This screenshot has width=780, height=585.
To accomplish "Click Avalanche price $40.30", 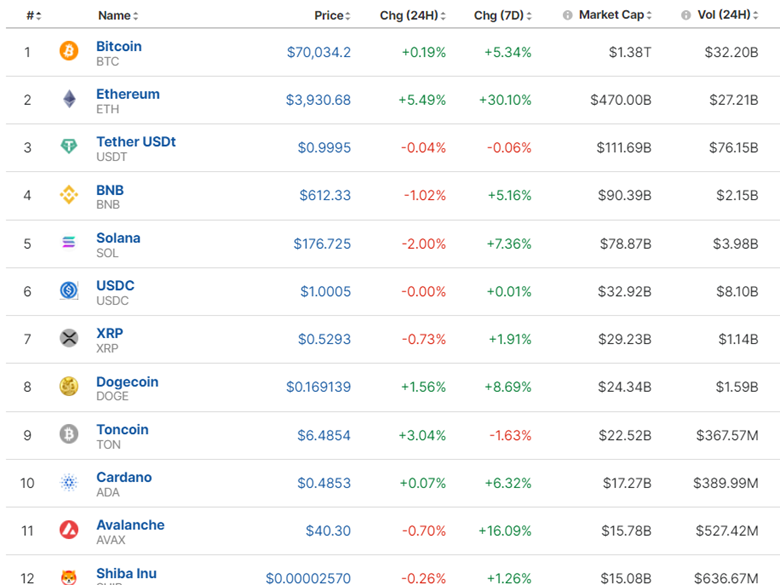I will pos(328,531).
